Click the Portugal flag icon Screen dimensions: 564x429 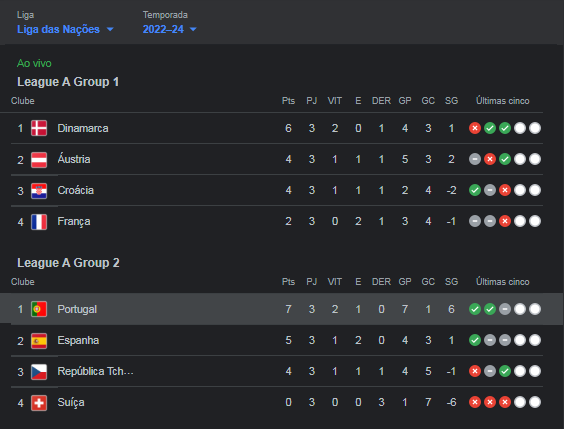coord(39,309)
